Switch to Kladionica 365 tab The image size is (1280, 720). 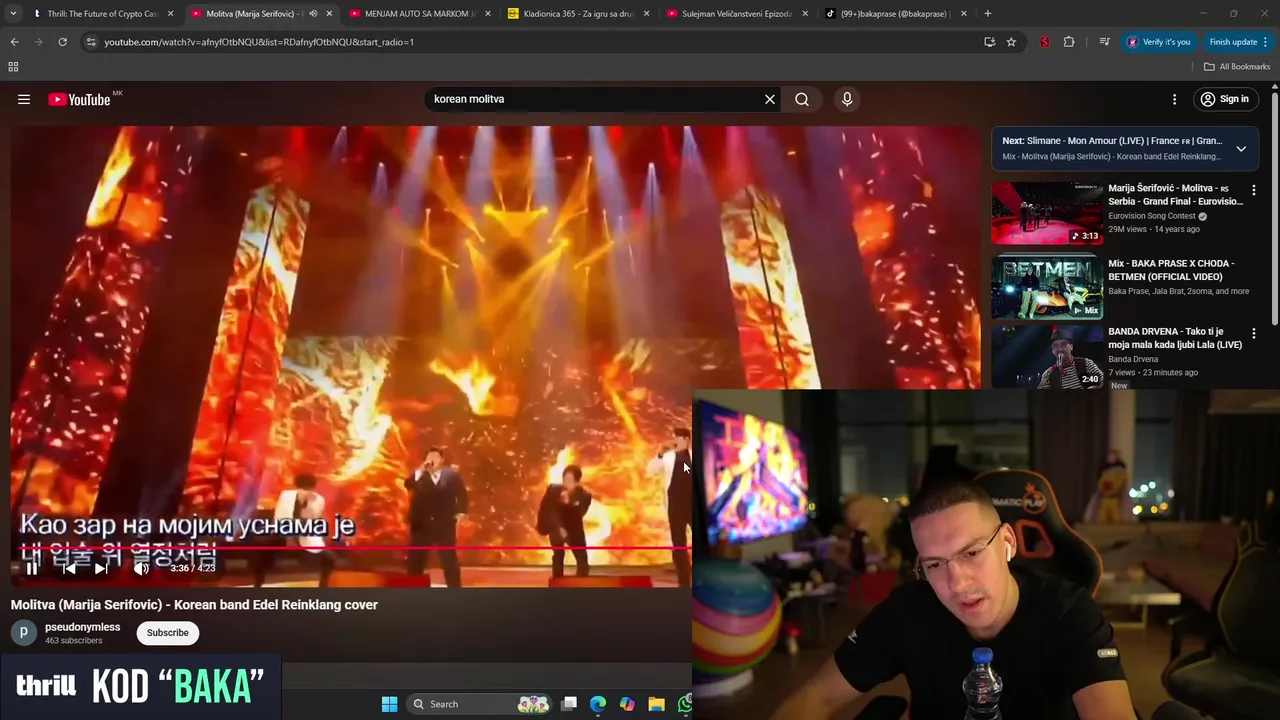point(578,14)
